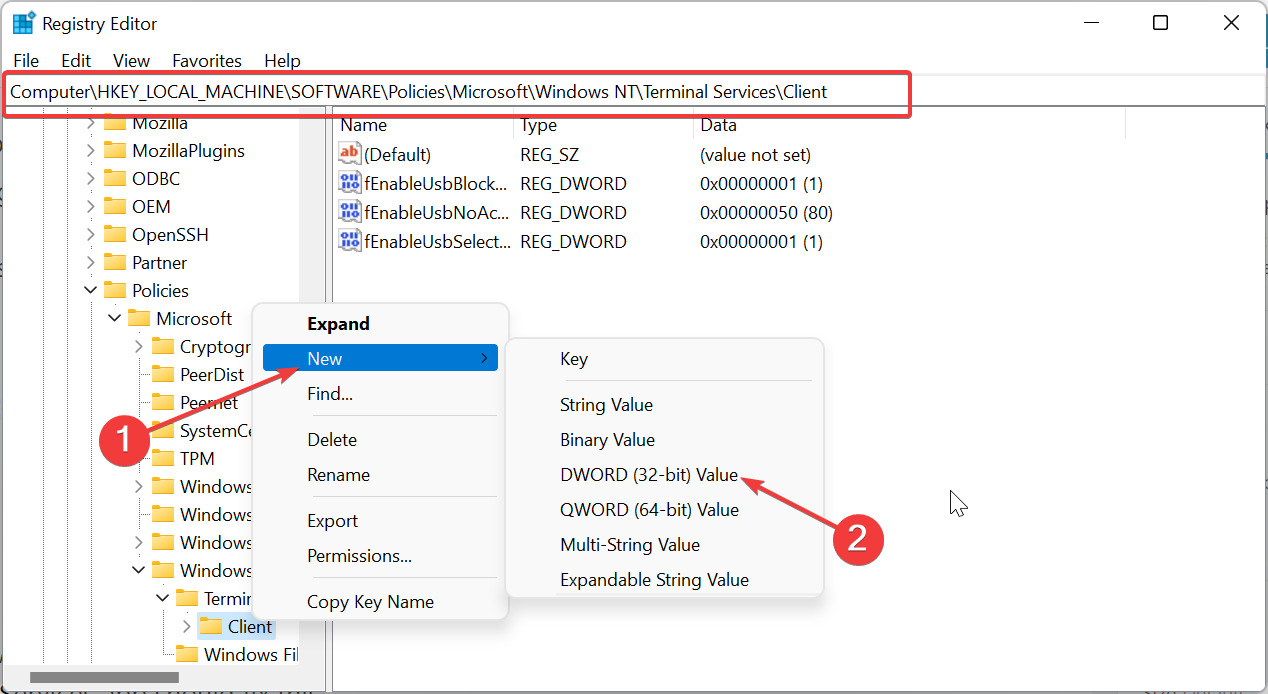1268x694 pixels.
Task: Open the Favorites menu
Action: point(207,61)
